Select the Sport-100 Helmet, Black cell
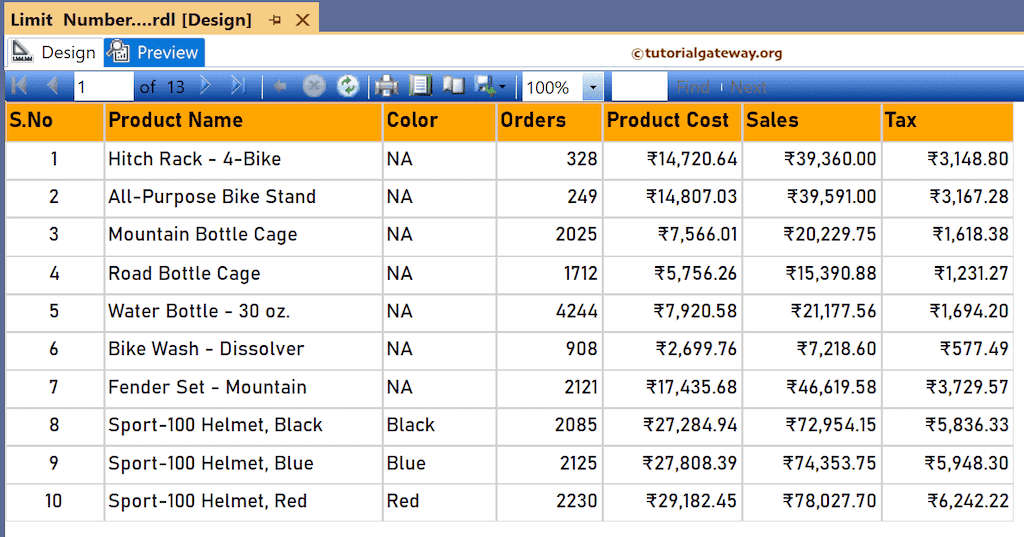The image size is (1024, 537). tap(243, 425)
